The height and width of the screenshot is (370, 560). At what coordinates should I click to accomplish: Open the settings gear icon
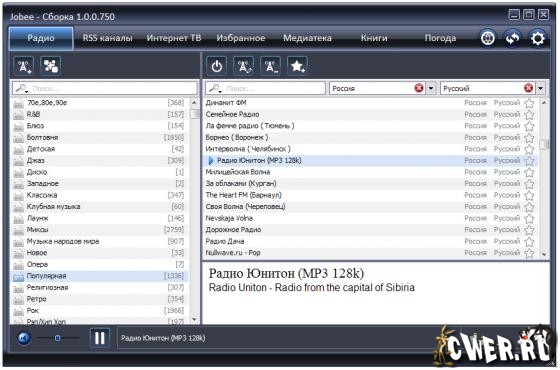click(x=538, y=38)
